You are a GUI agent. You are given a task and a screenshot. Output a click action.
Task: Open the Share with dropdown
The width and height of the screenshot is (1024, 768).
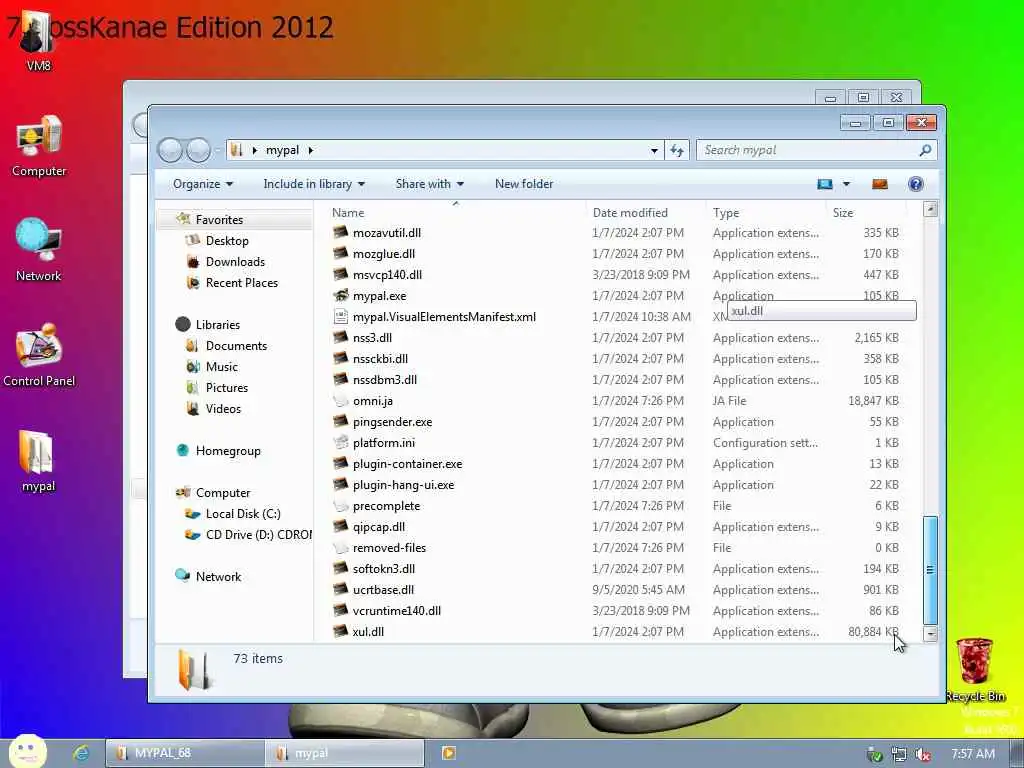pos(430,184)
